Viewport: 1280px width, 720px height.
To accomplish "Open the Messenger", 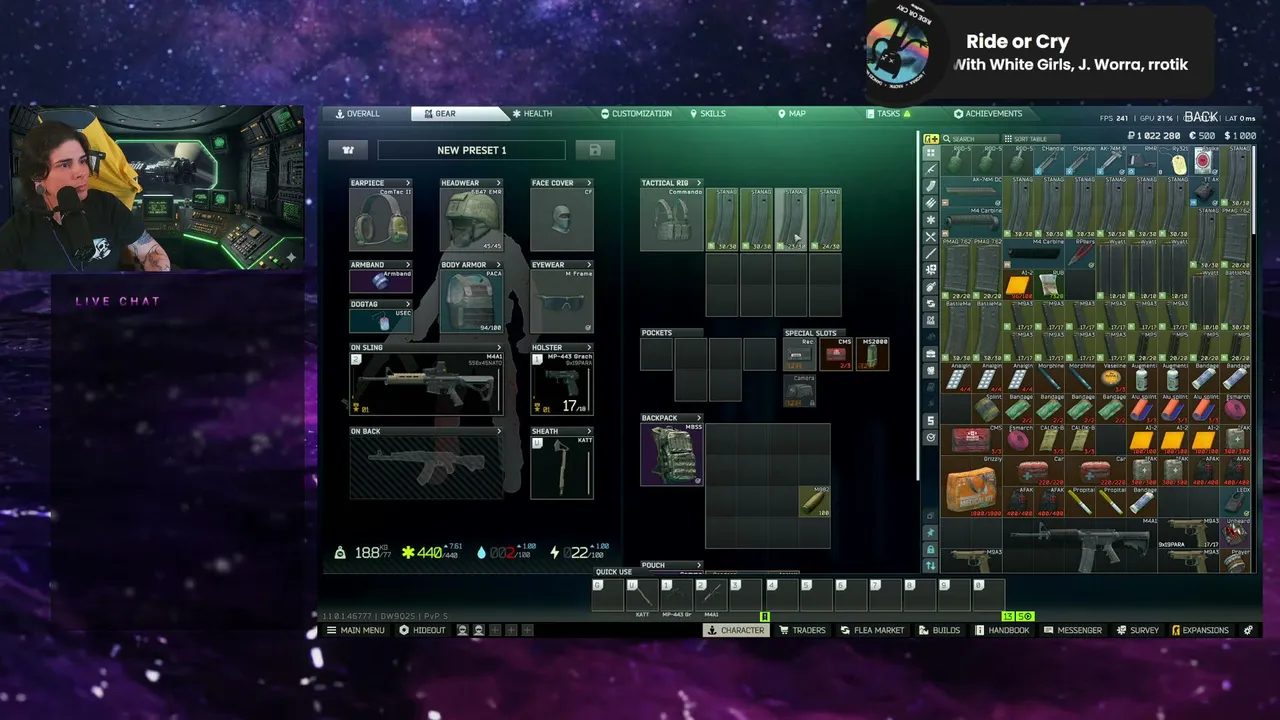I will tap(1073, 630).
